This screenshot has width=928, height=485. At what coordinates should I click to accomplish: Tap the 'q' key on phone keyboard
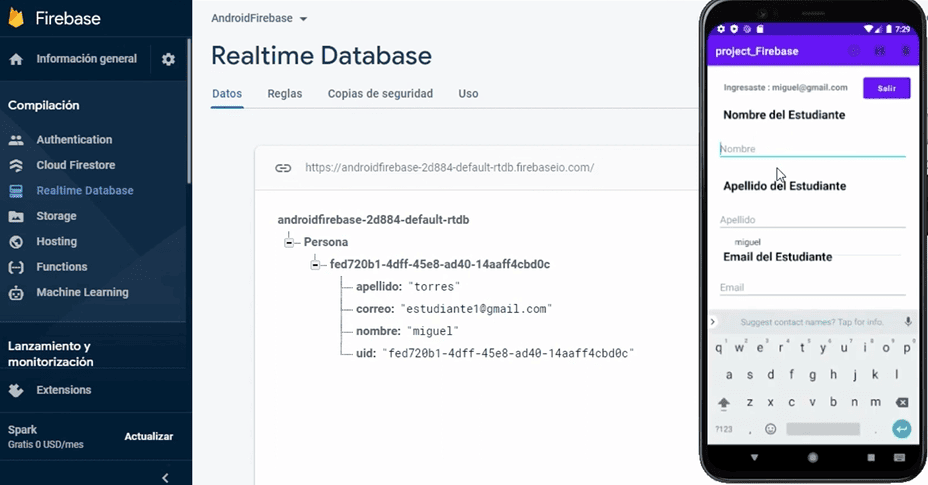point(719,348)
